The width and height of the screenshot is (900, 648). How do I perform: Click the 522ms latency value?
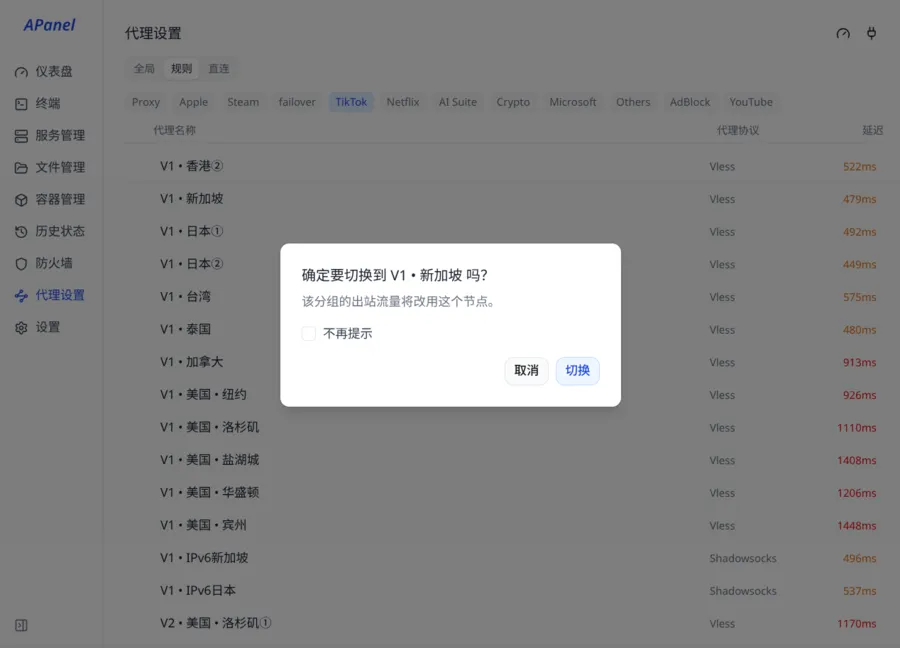859,167
